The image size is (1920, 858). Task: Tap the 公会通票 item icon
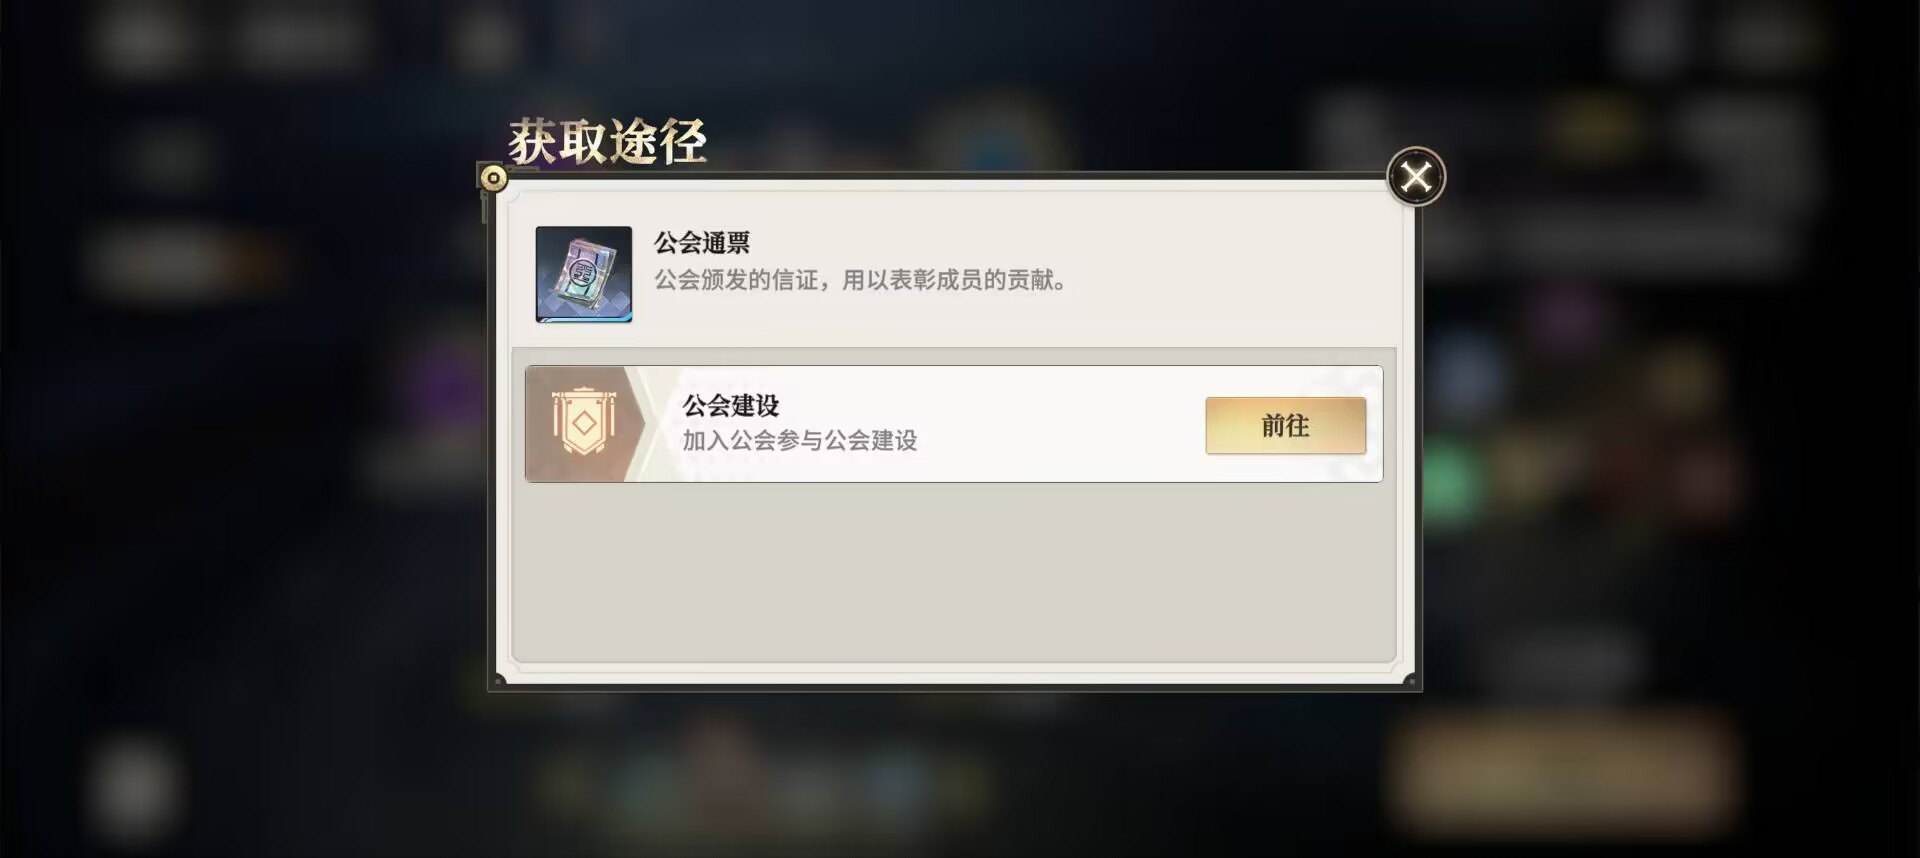tap(584, 274)
